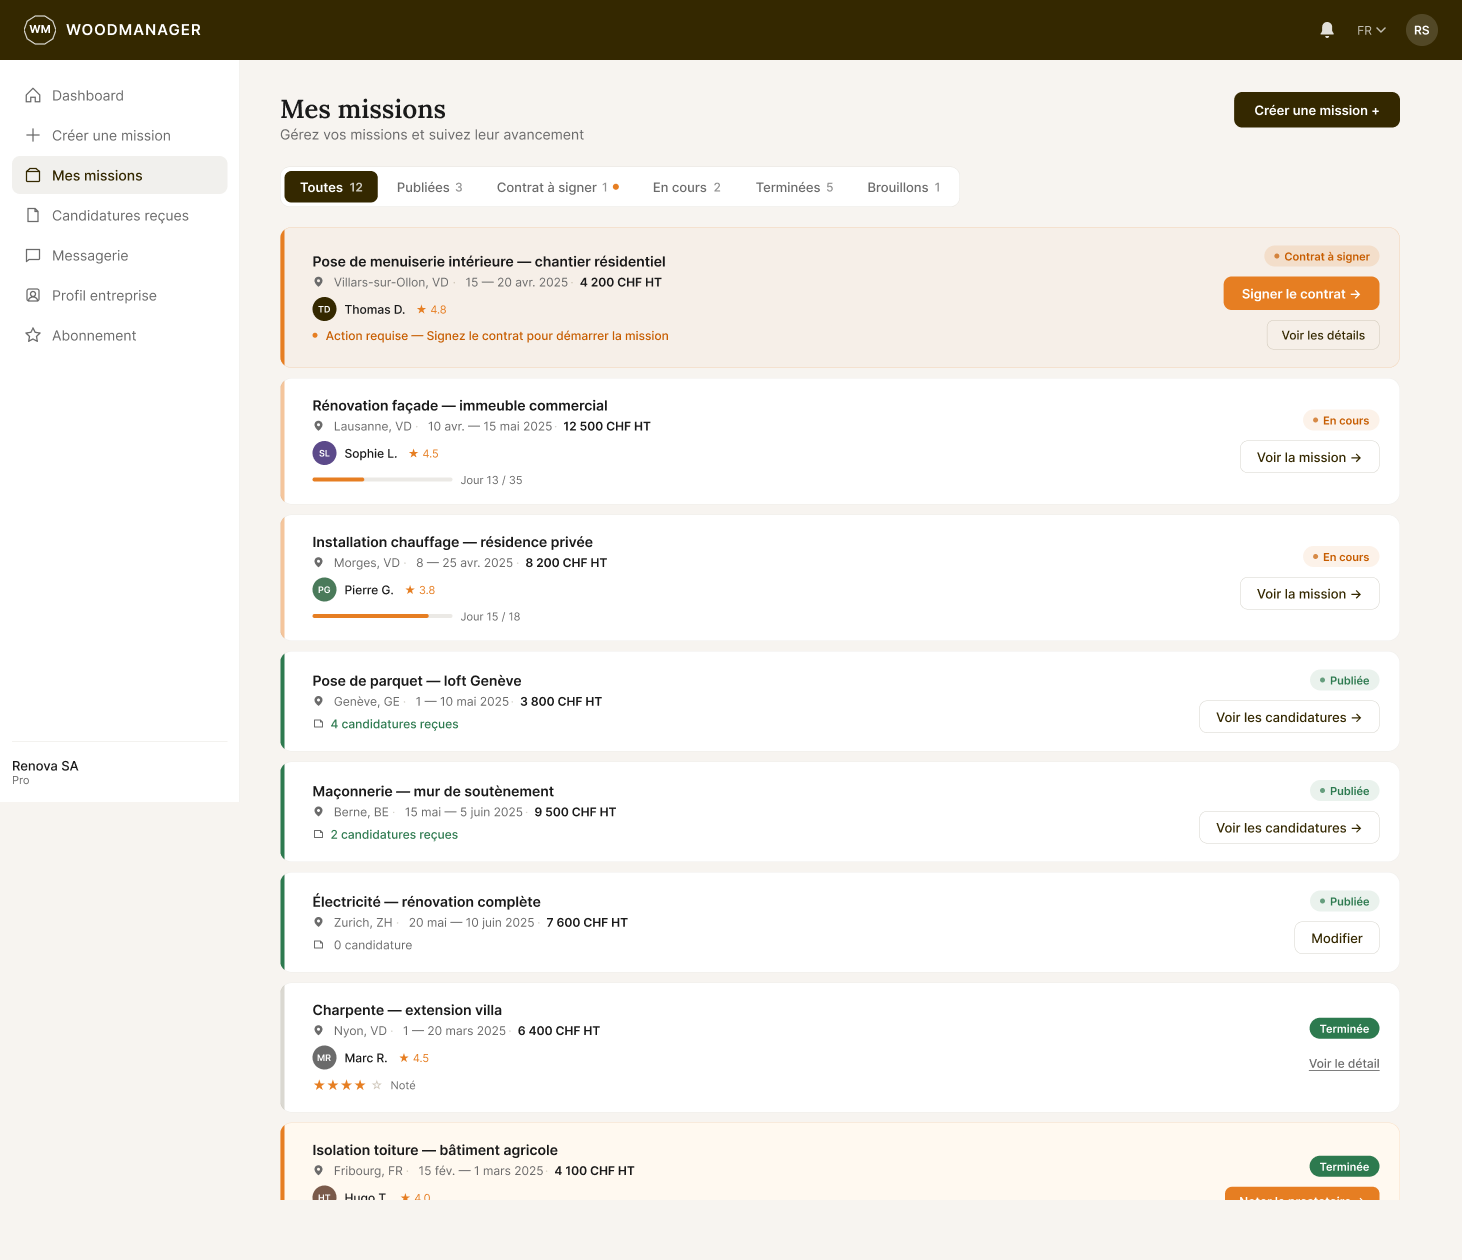Open the notifications bell
The width and height of the screenshot is (1462, 1260).
[x=1327, y=30]
